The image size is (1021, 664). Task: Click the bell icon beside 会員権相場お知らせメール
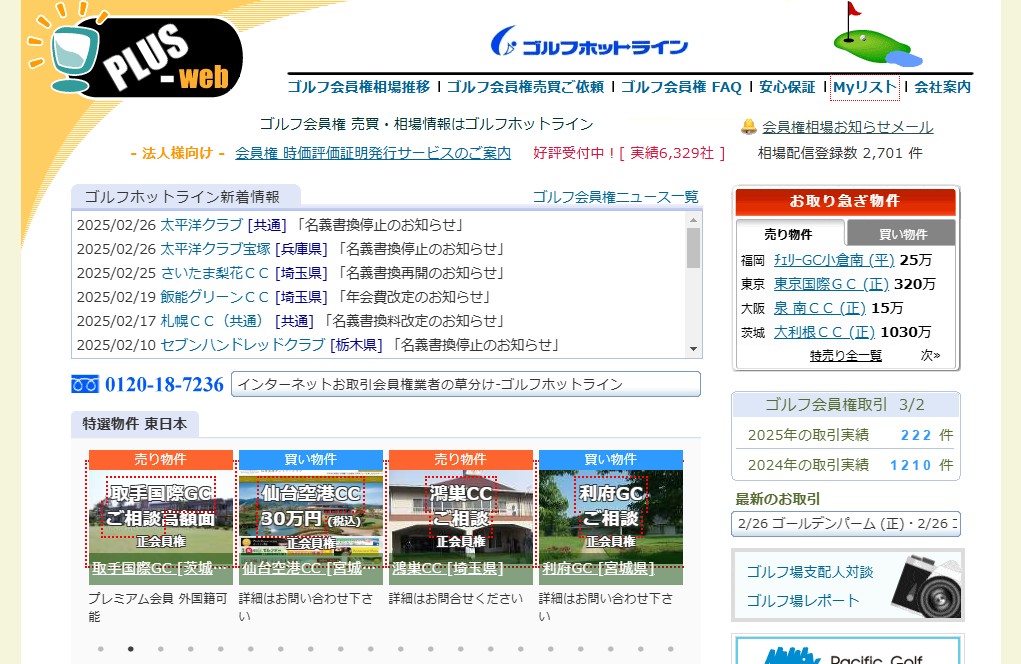(x=748, y=127)
